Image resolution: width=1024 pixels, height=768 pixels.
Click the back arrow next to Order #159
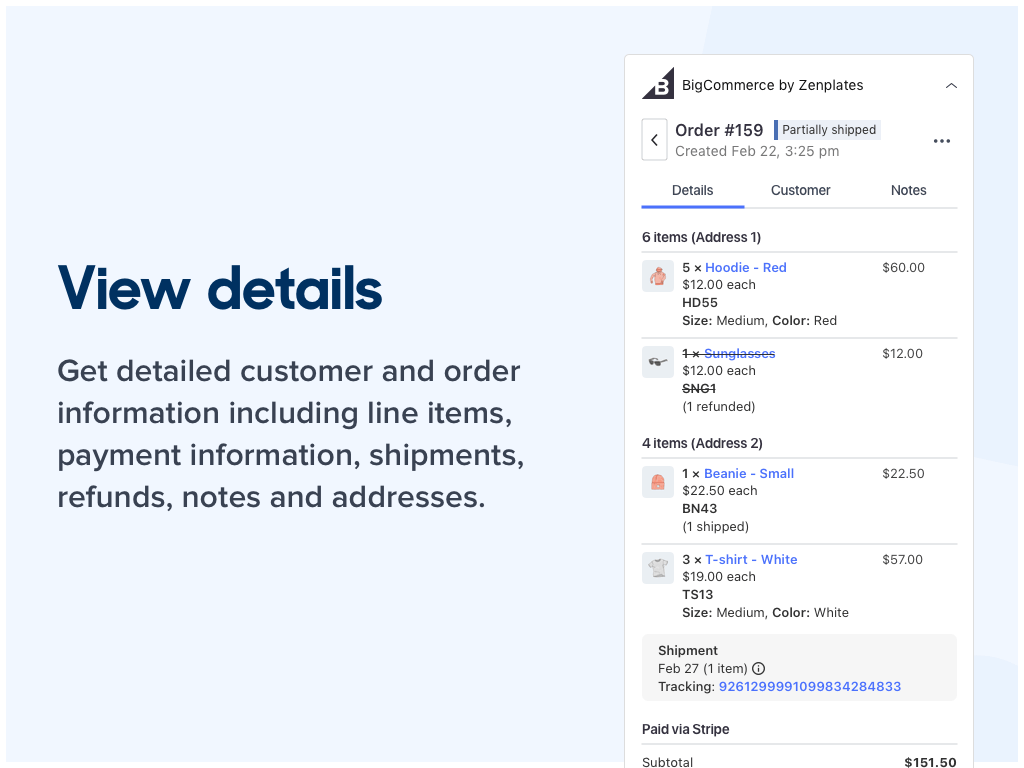[654, 140]
